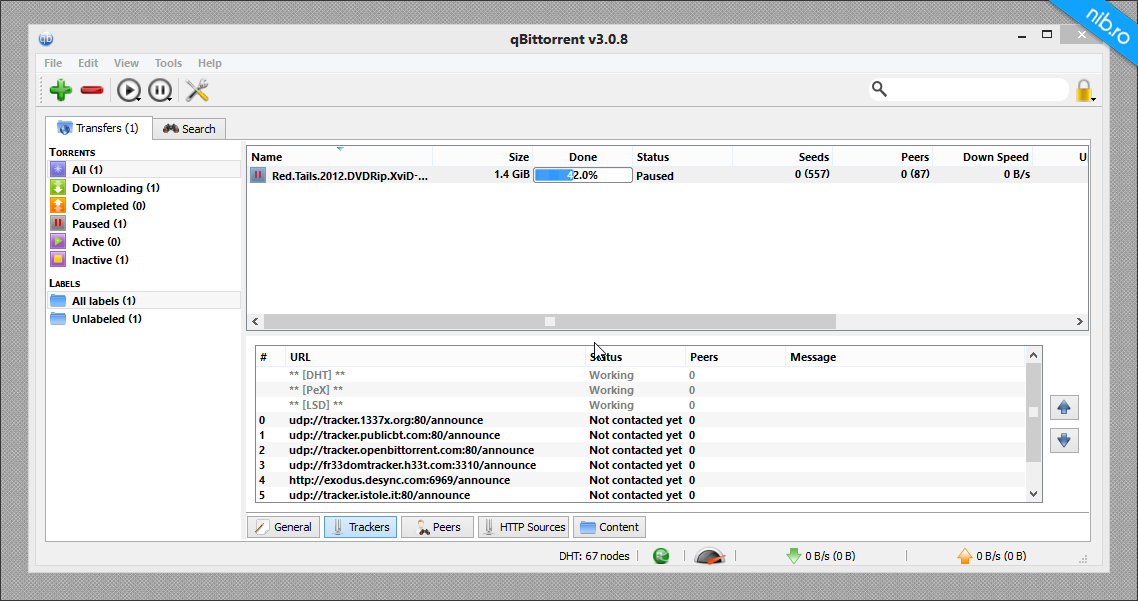Click the red minus delete torrent icon

(92, 91)
